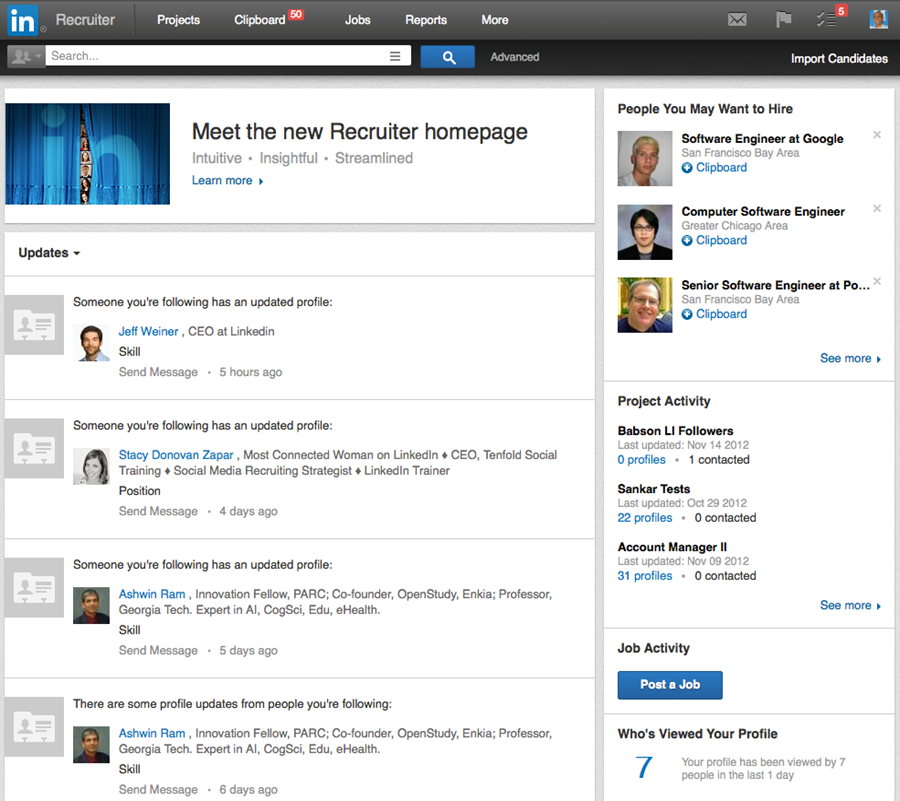Expand the Updates filter dropdown
The image size is (900, 801).
tap(50, 253)
